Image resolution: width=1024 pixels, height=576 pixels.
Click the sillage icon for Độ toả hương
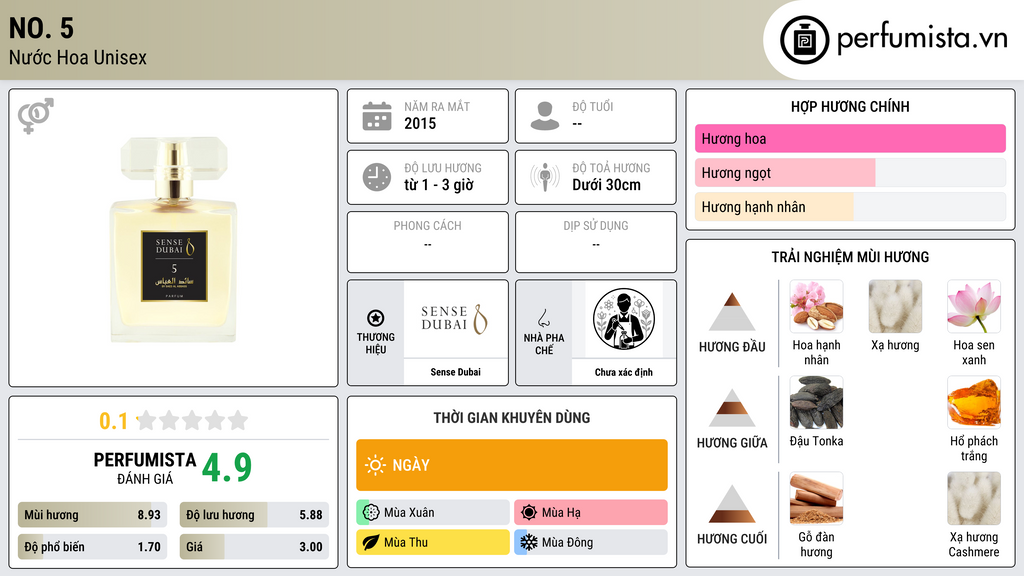coord(545,177)
